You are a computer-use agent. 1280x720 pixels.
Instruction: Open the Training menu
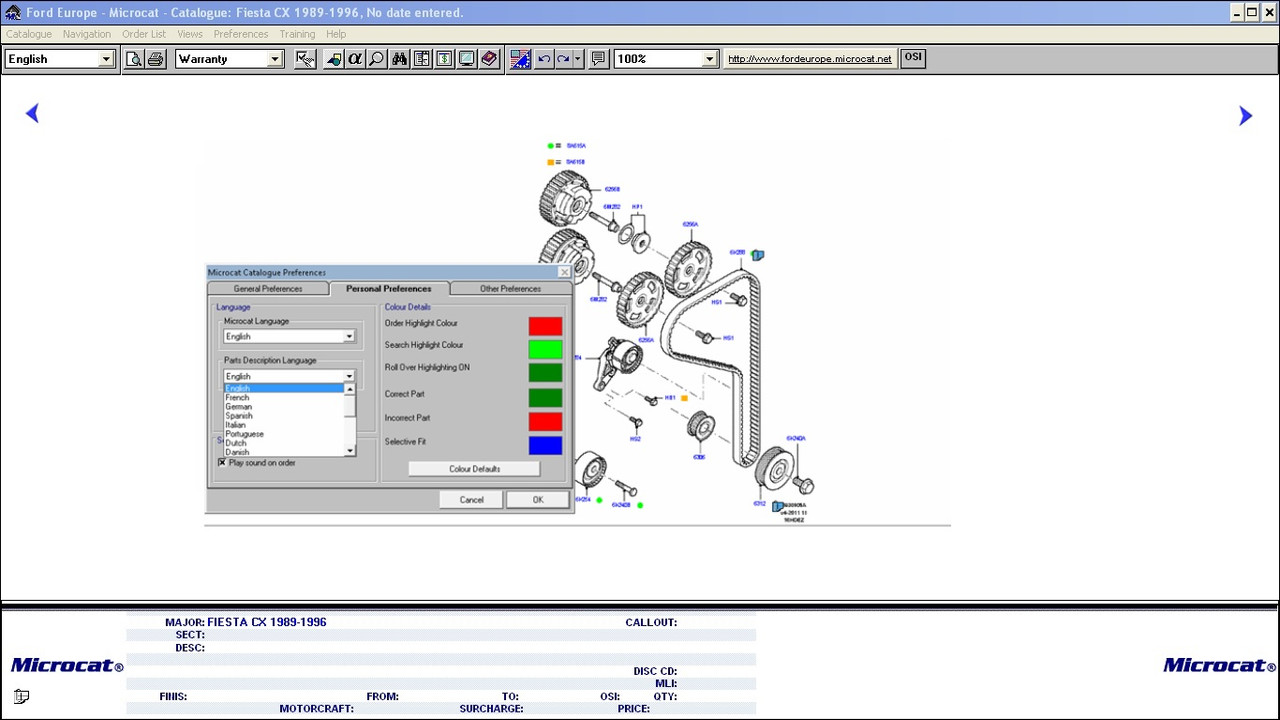coord(297,34)
